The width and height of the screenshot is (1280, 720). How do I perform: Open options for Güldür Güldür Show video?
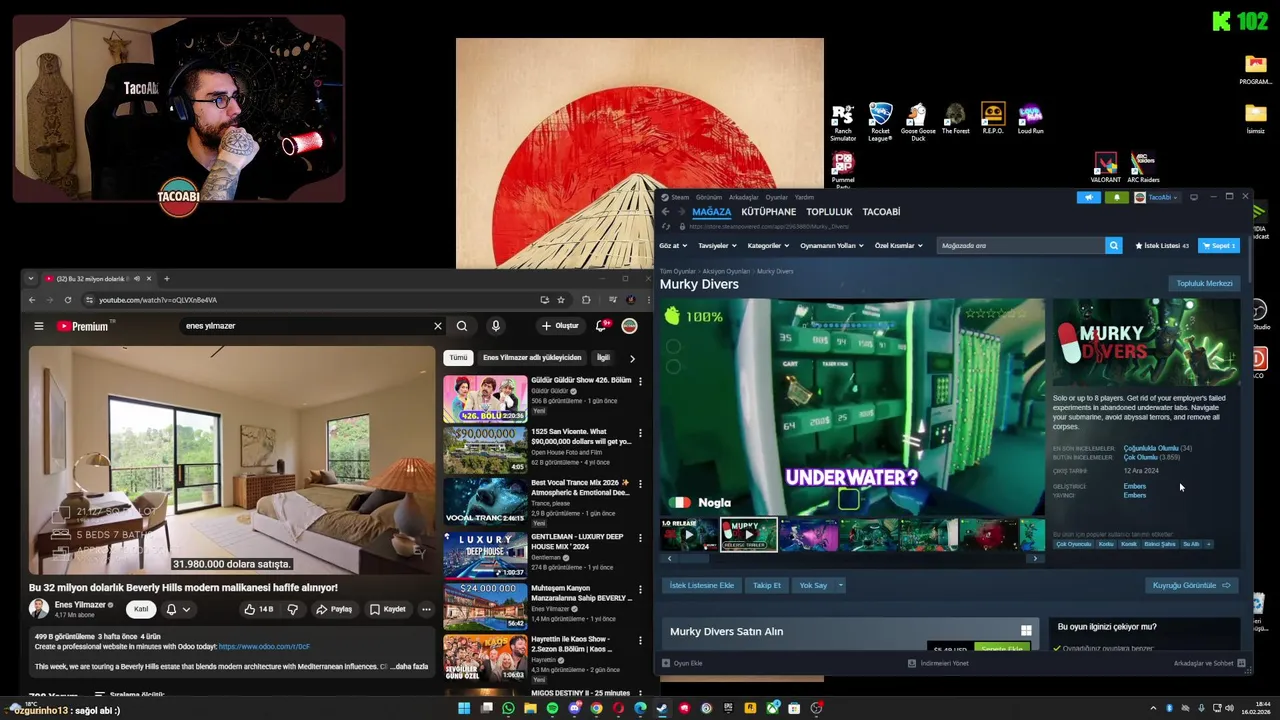click(x=640, y=381)
